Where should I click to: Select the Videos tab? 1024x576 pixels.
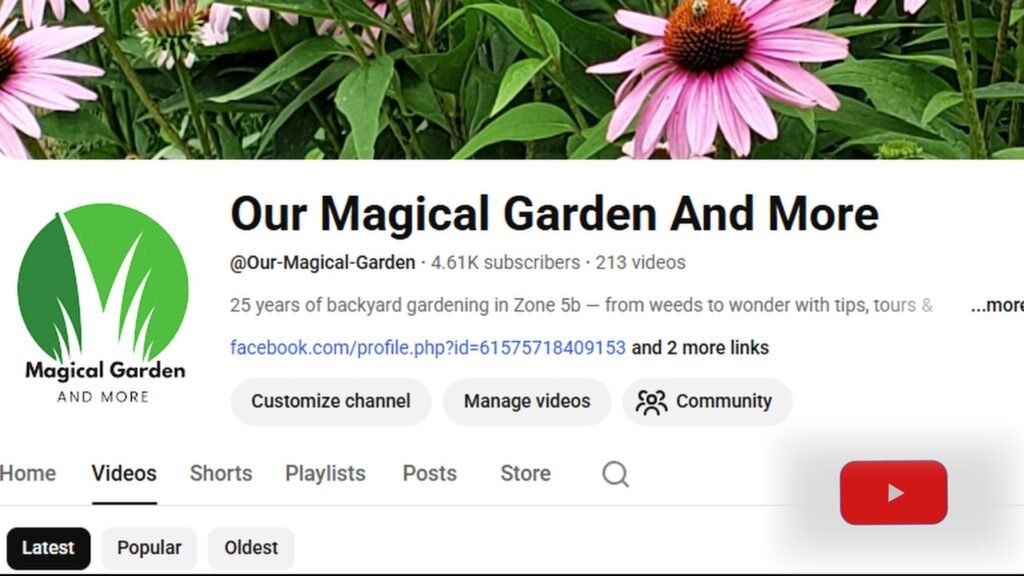pyautogui.click(x=124, y=474)
